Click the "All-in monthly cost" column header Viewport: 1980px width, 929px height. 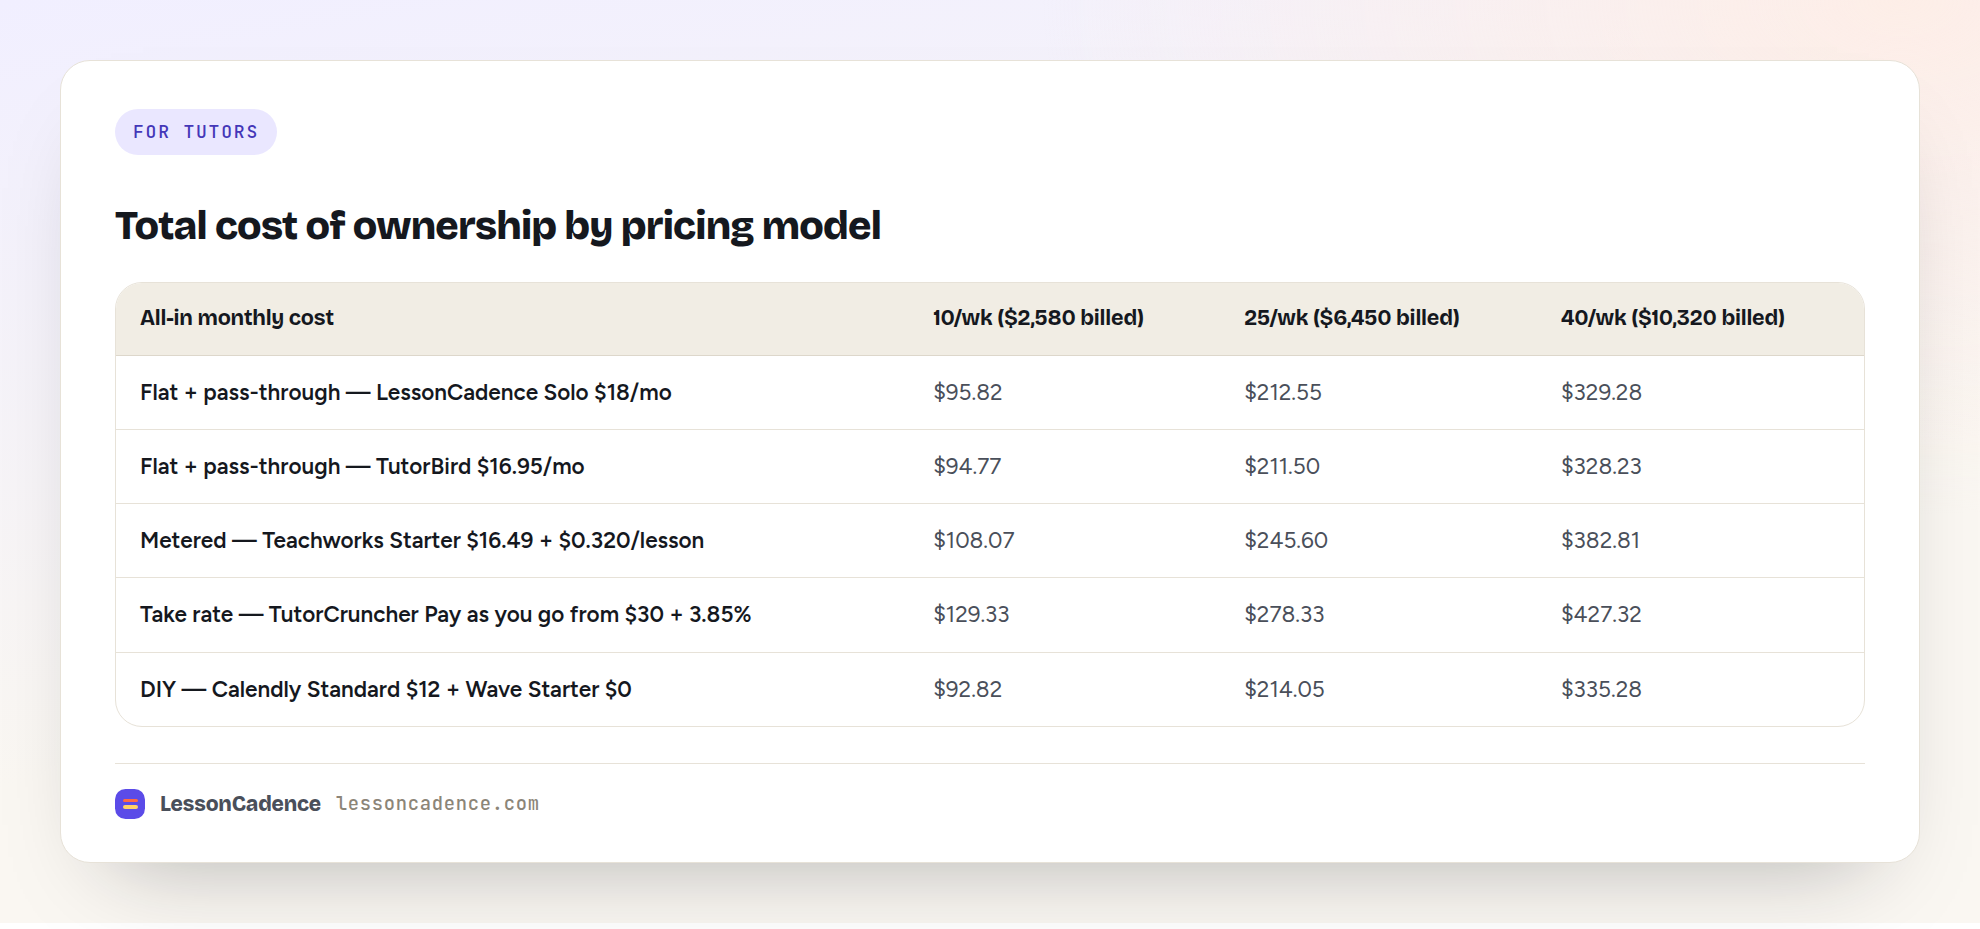237,318
